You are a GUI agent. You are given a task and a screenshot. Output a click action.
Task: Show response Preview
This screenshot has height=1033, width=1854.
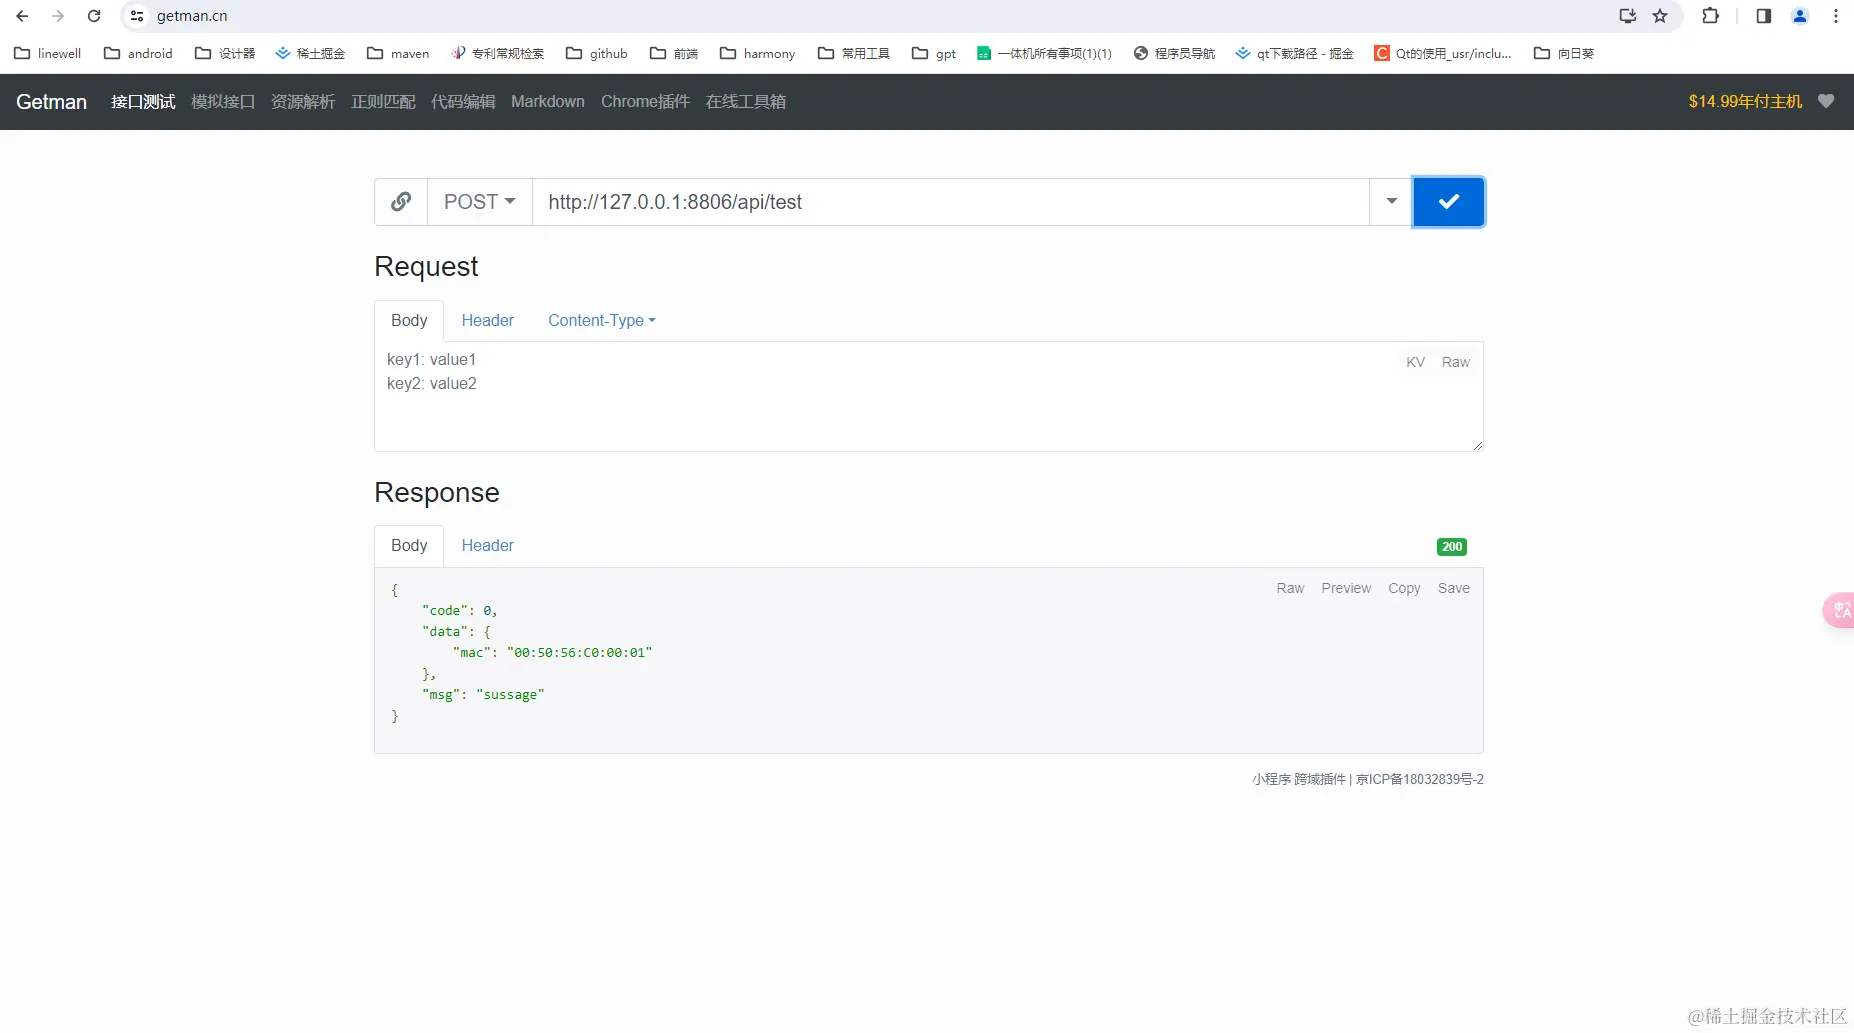pyautogui.click(x=1346, y=588)
